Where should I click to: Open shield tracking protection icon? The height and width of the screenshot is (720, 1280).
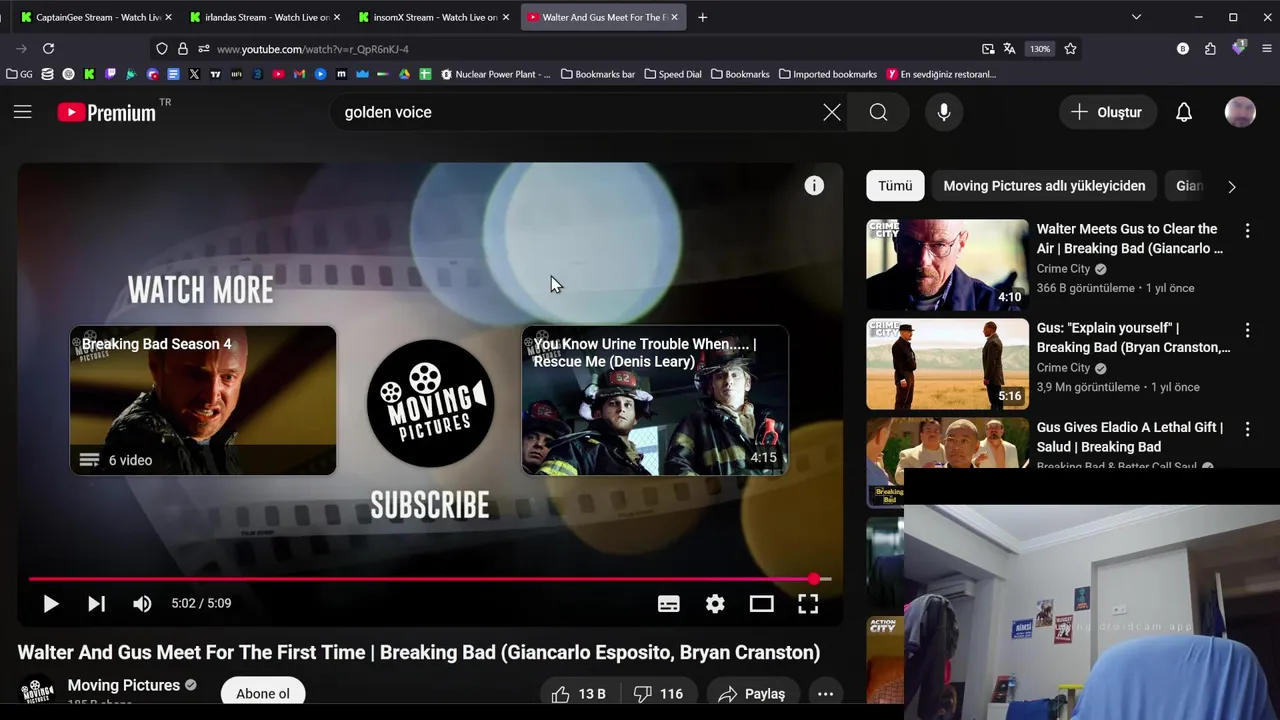(x=162, y=49)
